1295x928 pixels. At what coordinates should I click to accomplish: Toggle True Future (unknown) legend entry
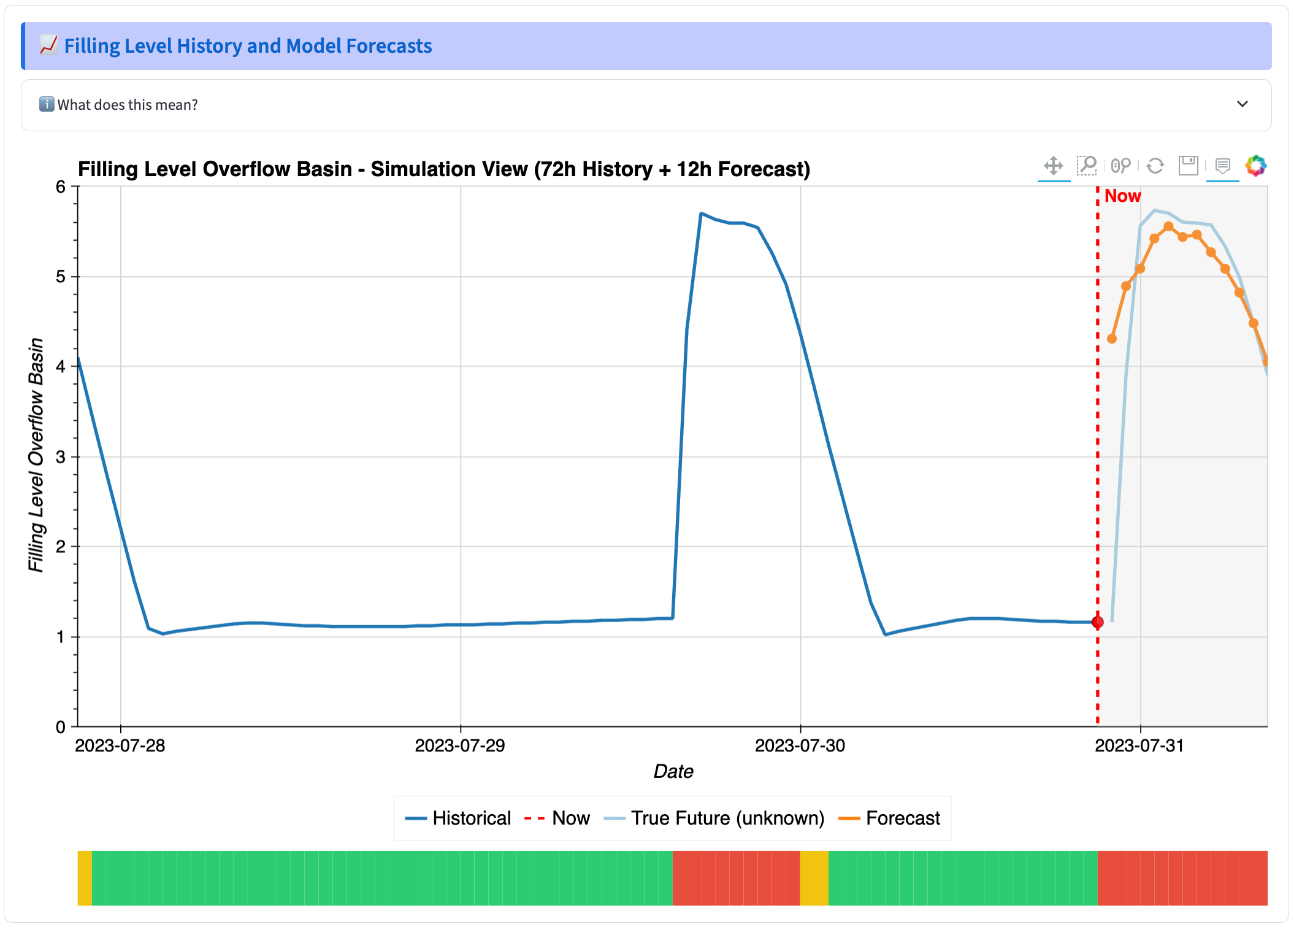(x=714, y=818)
